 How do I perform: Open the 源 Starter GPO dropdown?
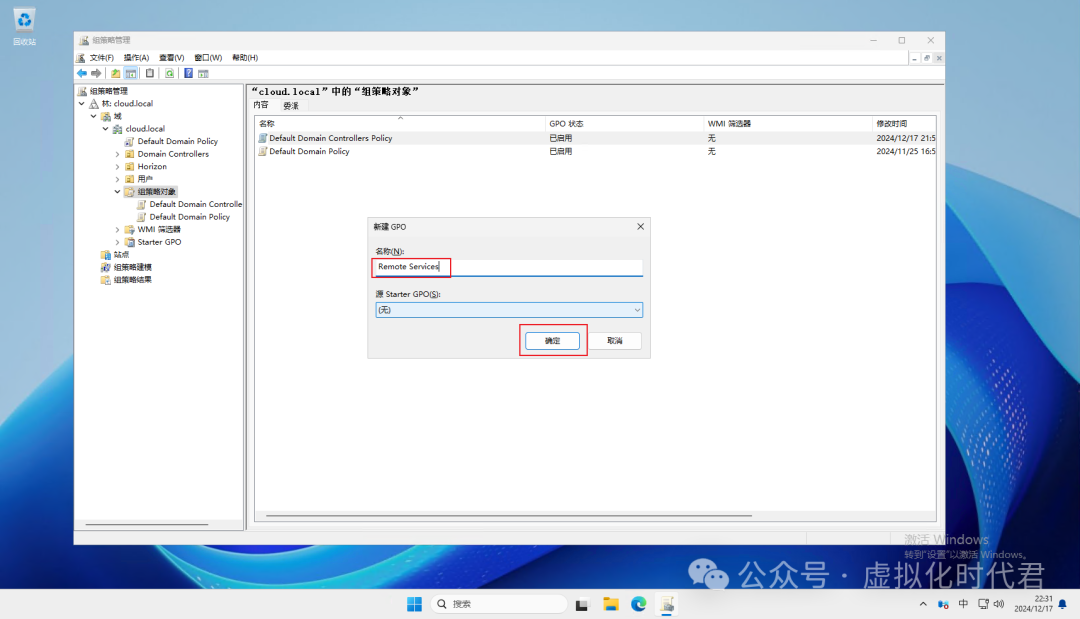click(509, 310)
